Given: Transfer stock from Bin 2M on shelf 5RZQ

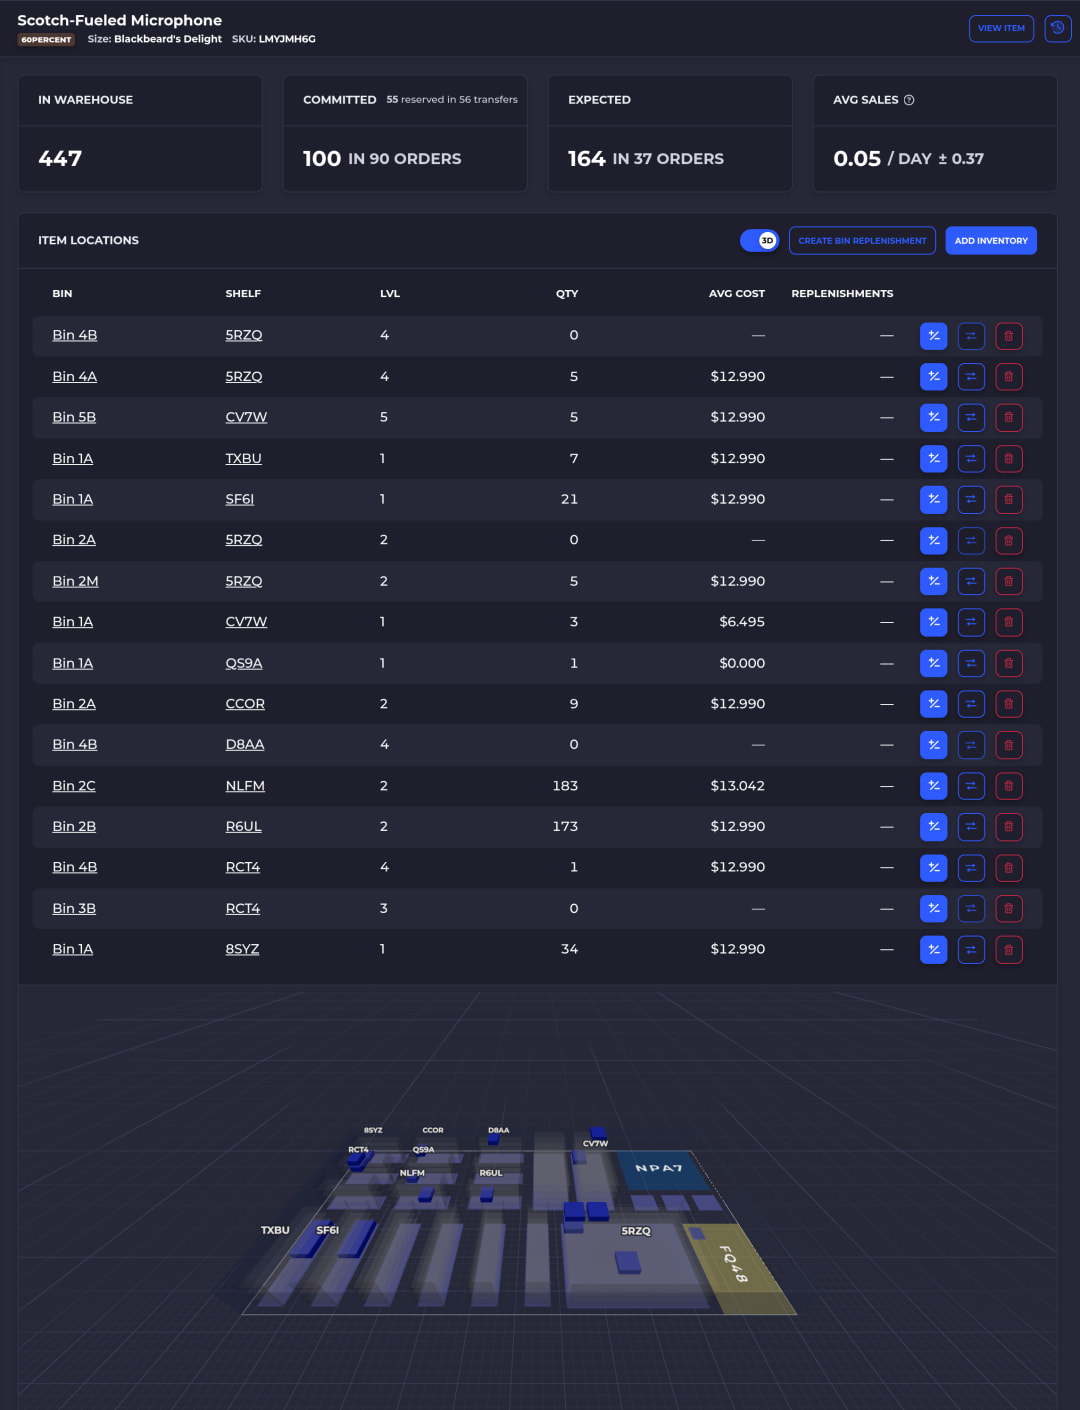Looking at the screenshot, I should pyautogui.click(x=971, y=581).
